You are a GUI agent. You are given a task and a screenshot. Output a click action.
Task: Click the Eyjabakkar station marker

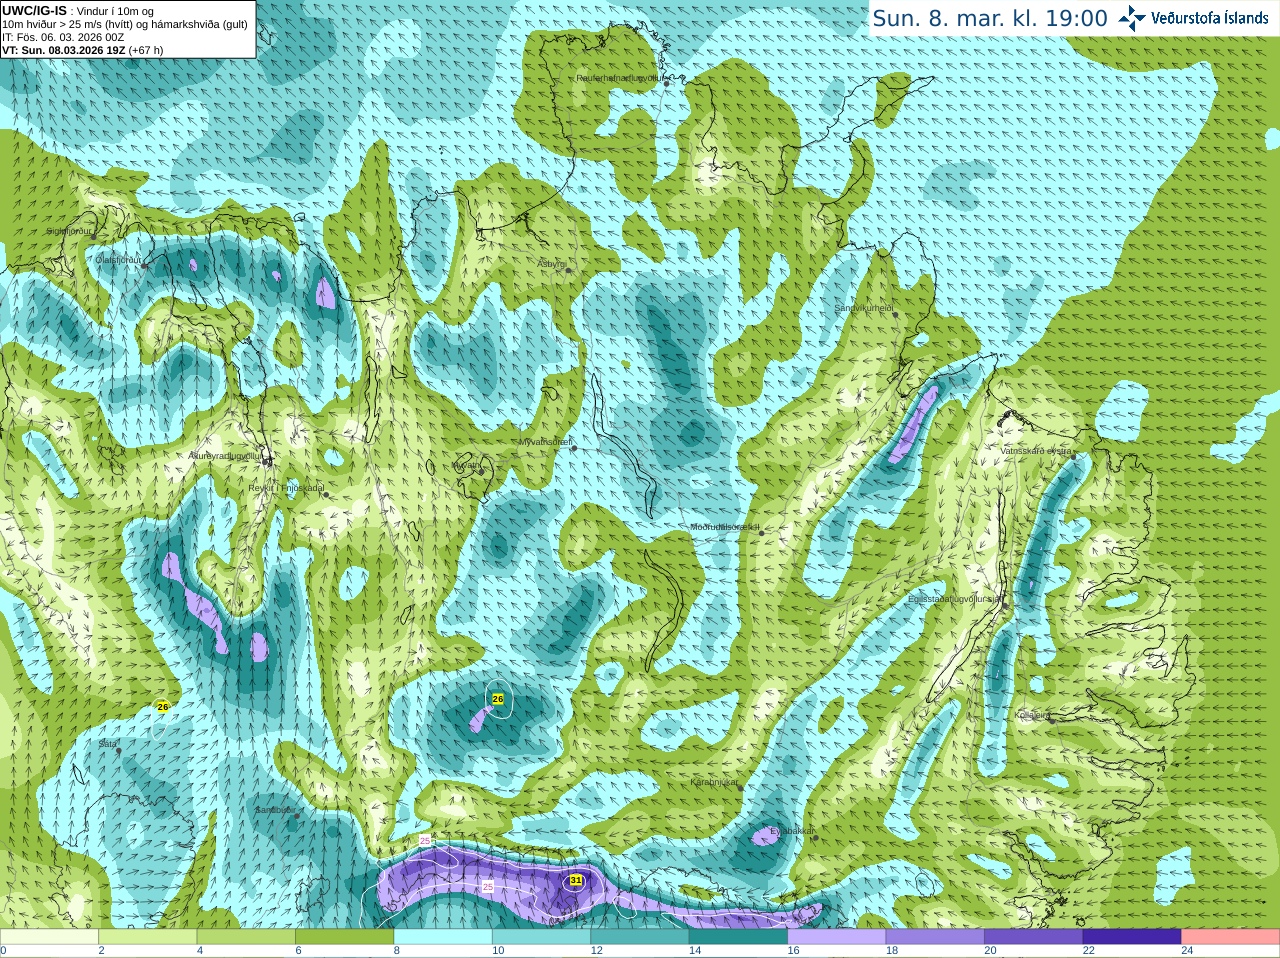[x=815, y=837]
